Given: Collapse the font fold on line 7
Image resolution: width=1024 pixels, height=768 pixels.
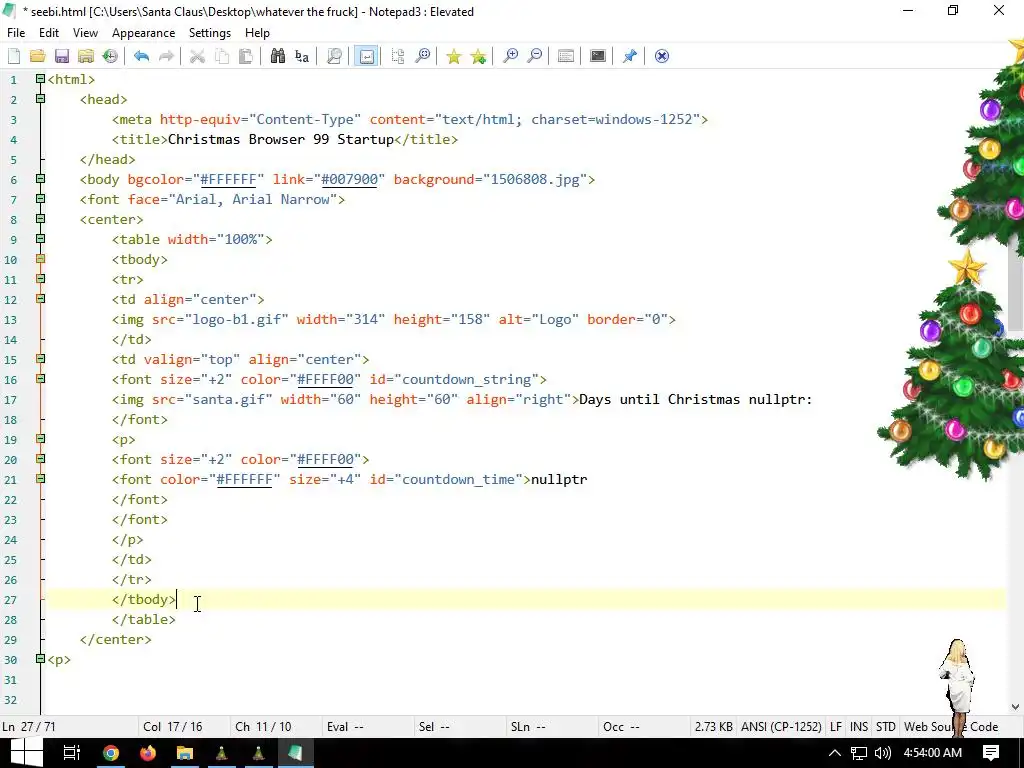Looking at the screenshot, I should (x=40, y=199).
